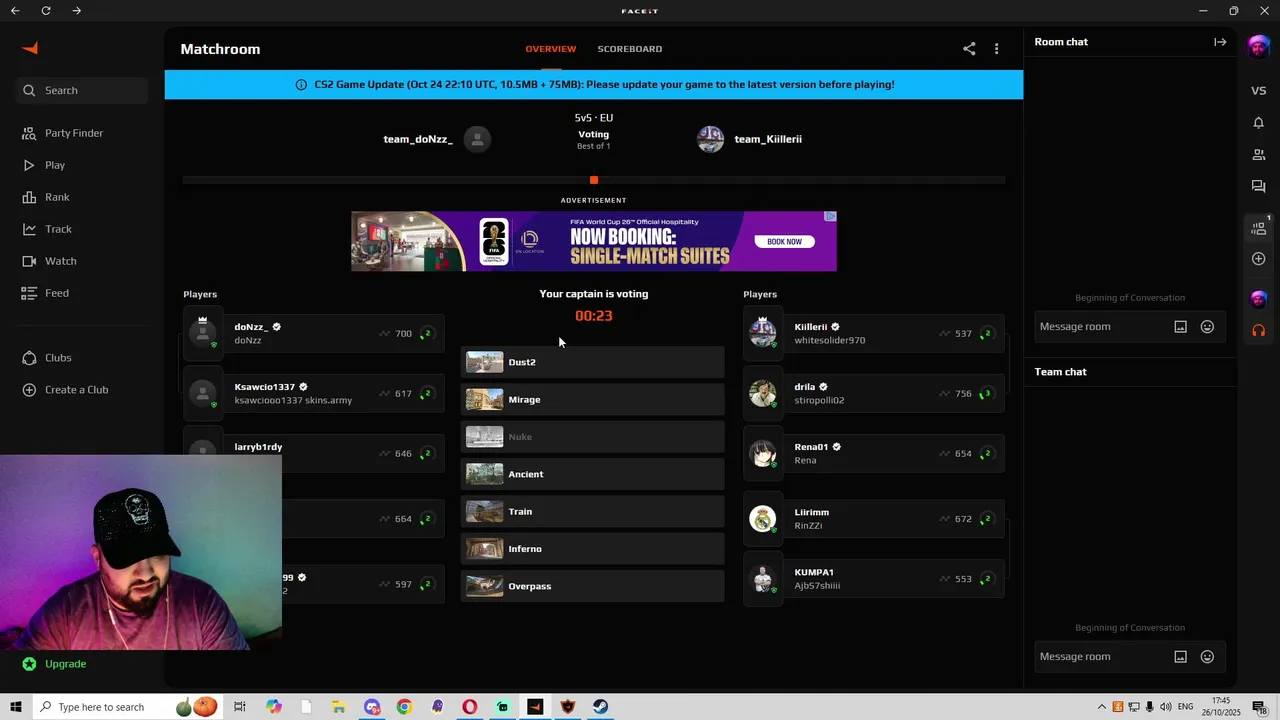Click the VS icon in right rail

1259,91
